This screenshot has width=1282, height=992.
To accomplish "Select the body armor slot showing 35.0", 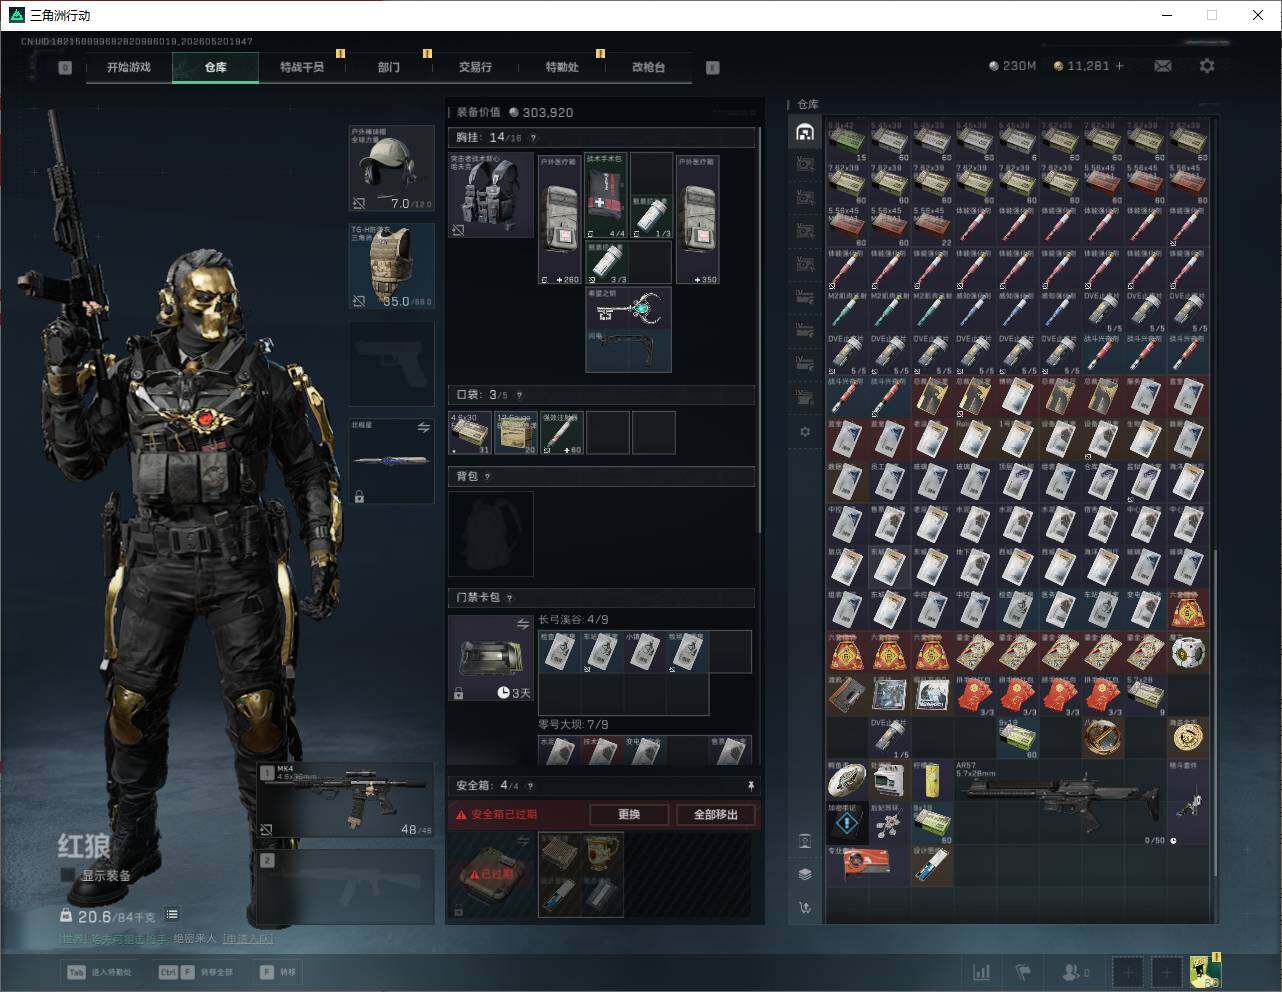I will (x=391, y=266).
